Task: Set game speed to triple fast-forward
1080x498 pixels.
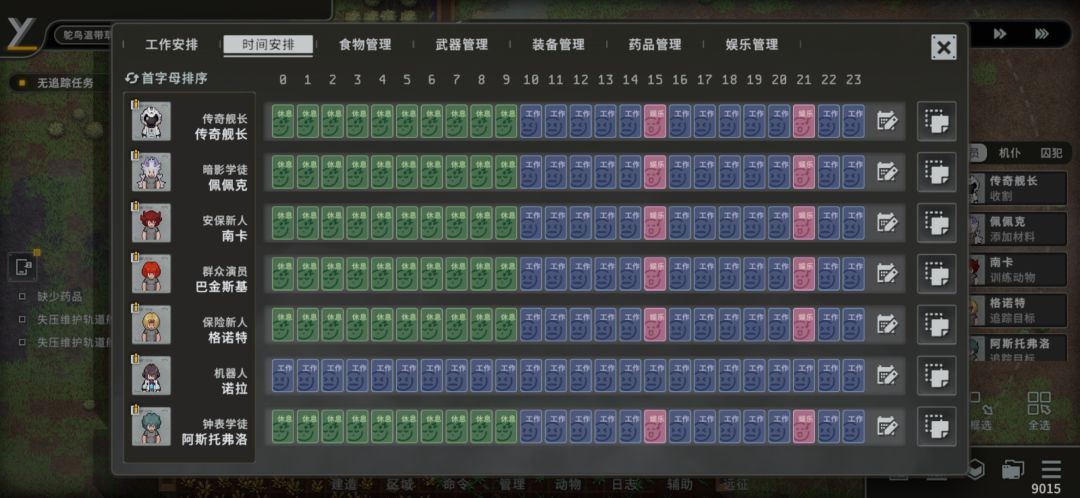Action: coord(1042,34)
